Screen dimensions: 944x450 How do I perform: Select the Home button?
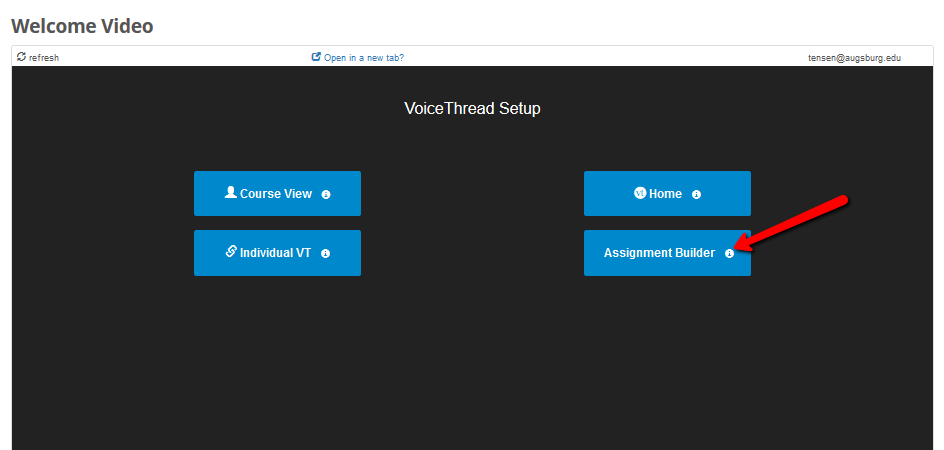pos(667,193)
